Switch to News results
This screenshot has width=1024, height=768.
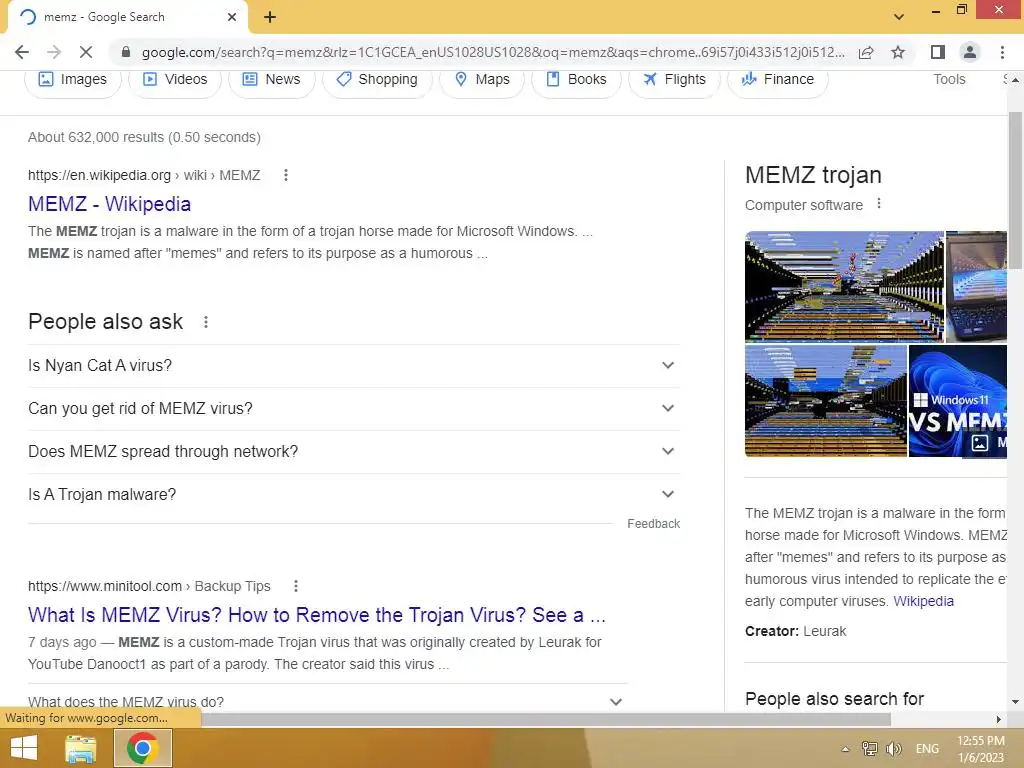pyautogui.click(x=271, y=80)
